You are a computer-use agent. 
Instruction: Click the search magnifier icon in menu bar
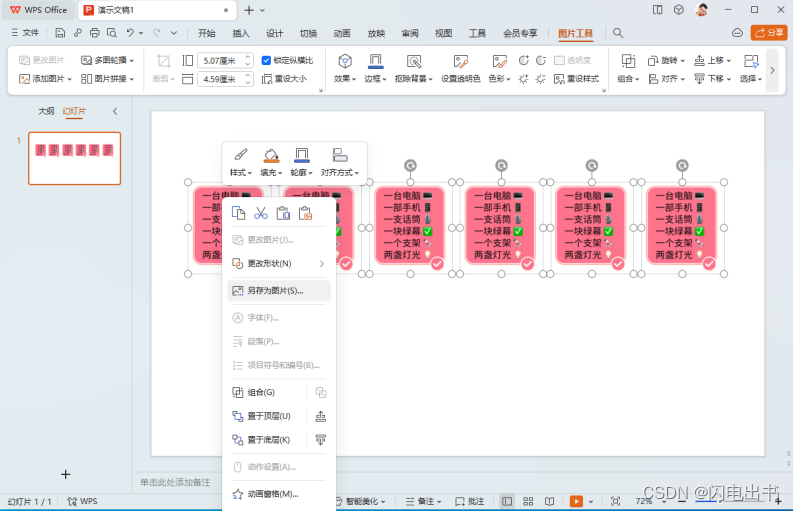tap(618, 33)
